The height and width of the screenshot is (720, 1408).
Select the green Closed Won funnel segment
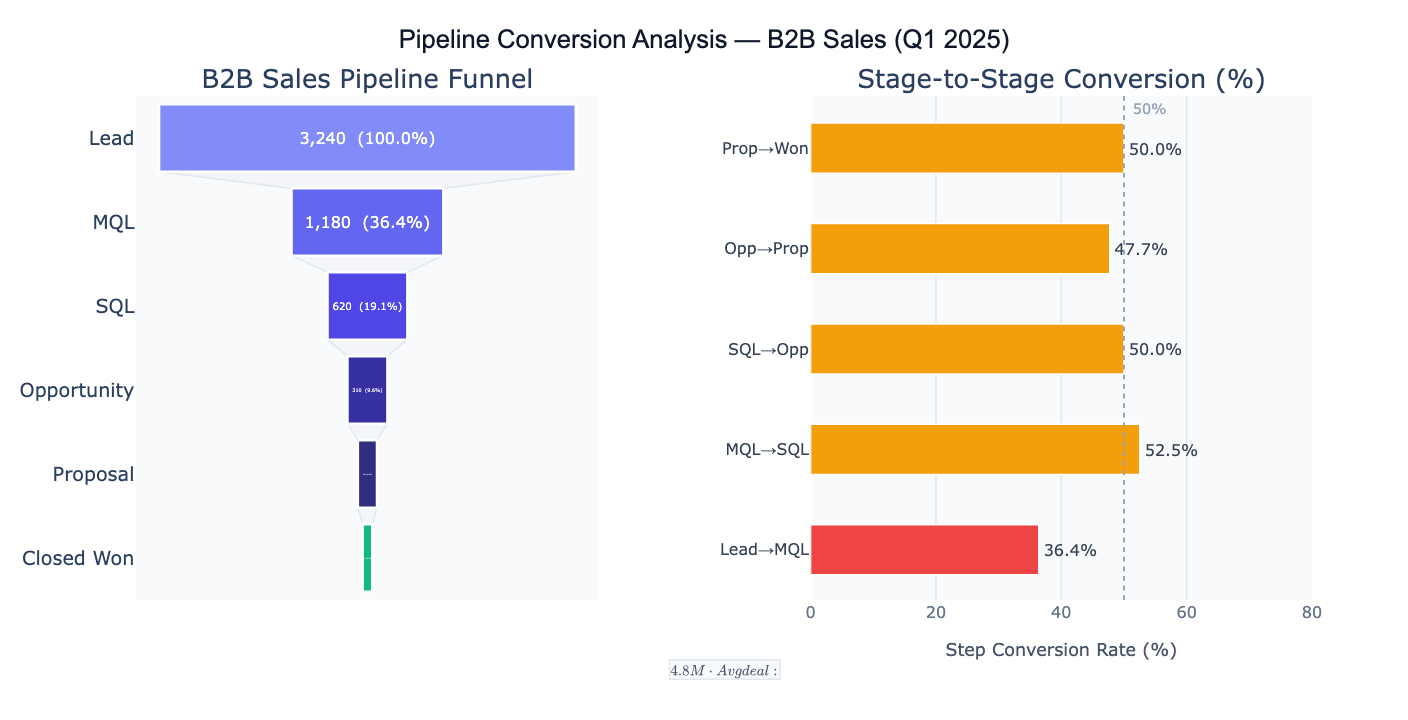367,558
